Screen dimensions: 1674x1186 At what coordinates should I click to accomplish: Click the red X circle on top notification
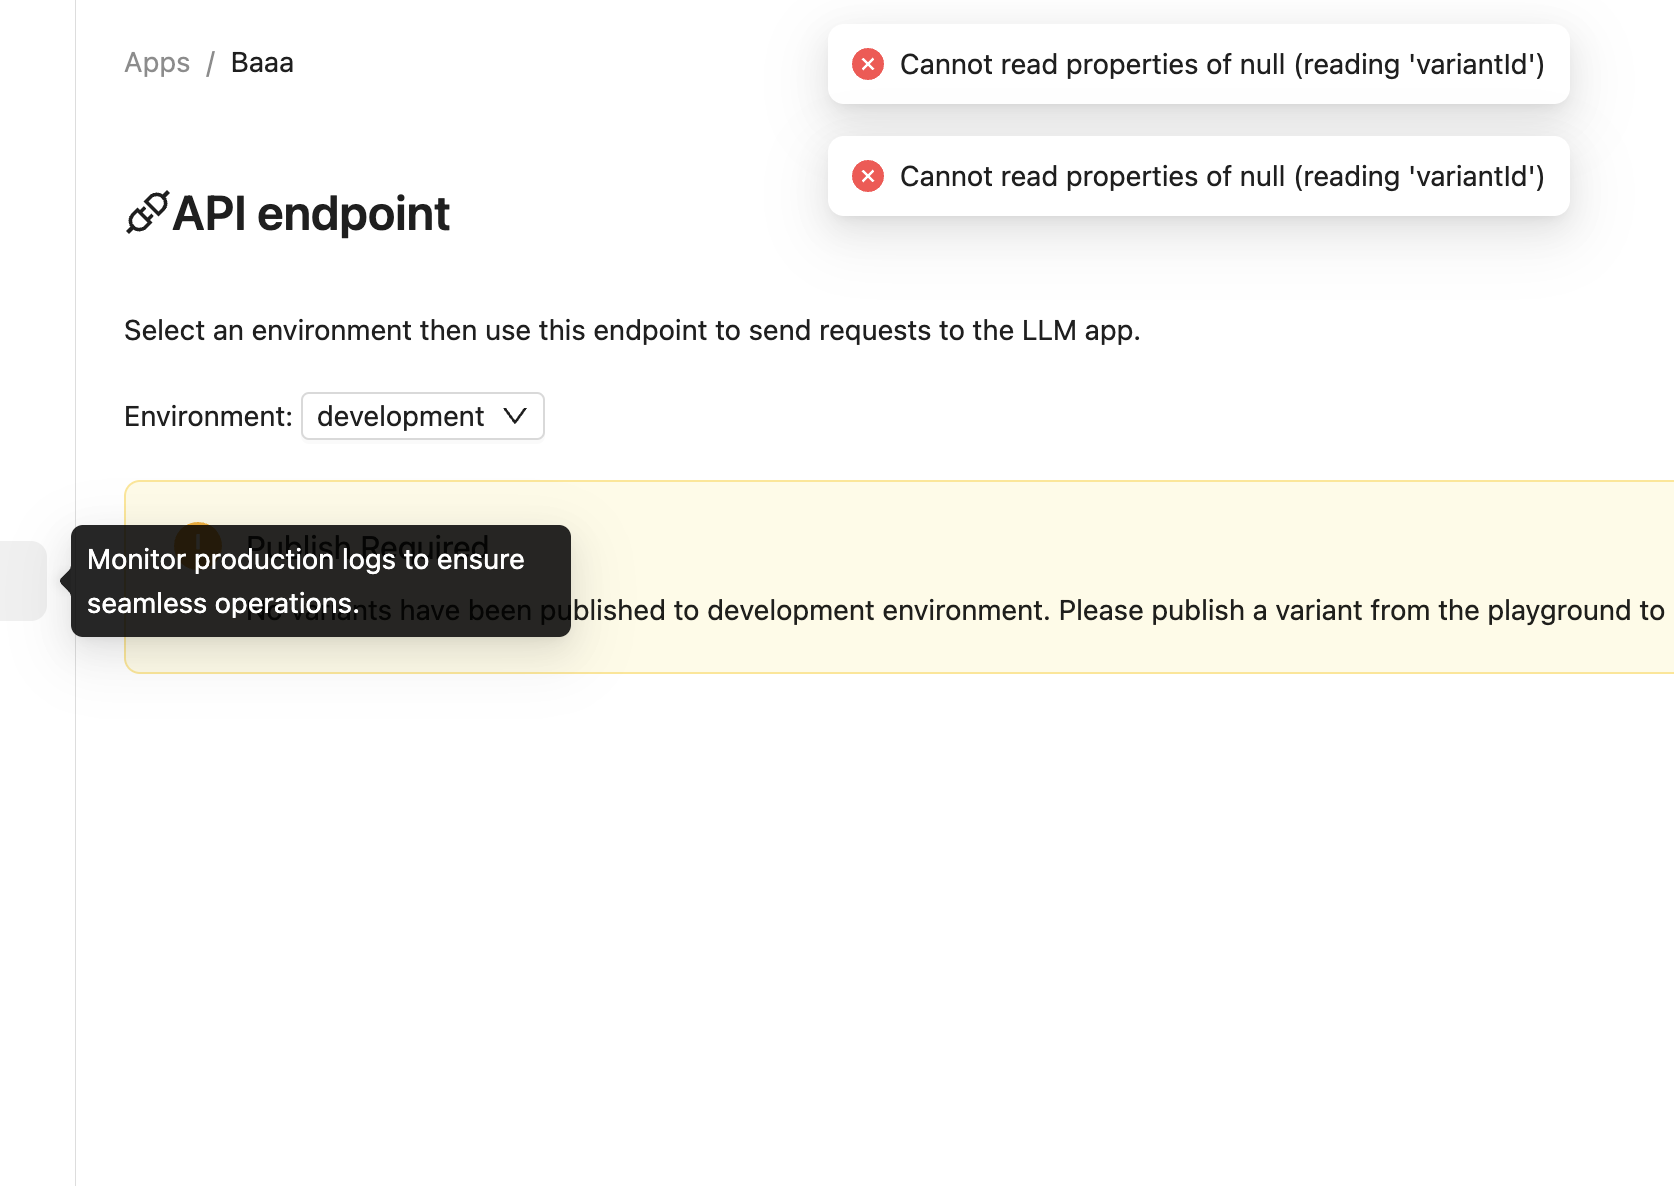point(868,64)
